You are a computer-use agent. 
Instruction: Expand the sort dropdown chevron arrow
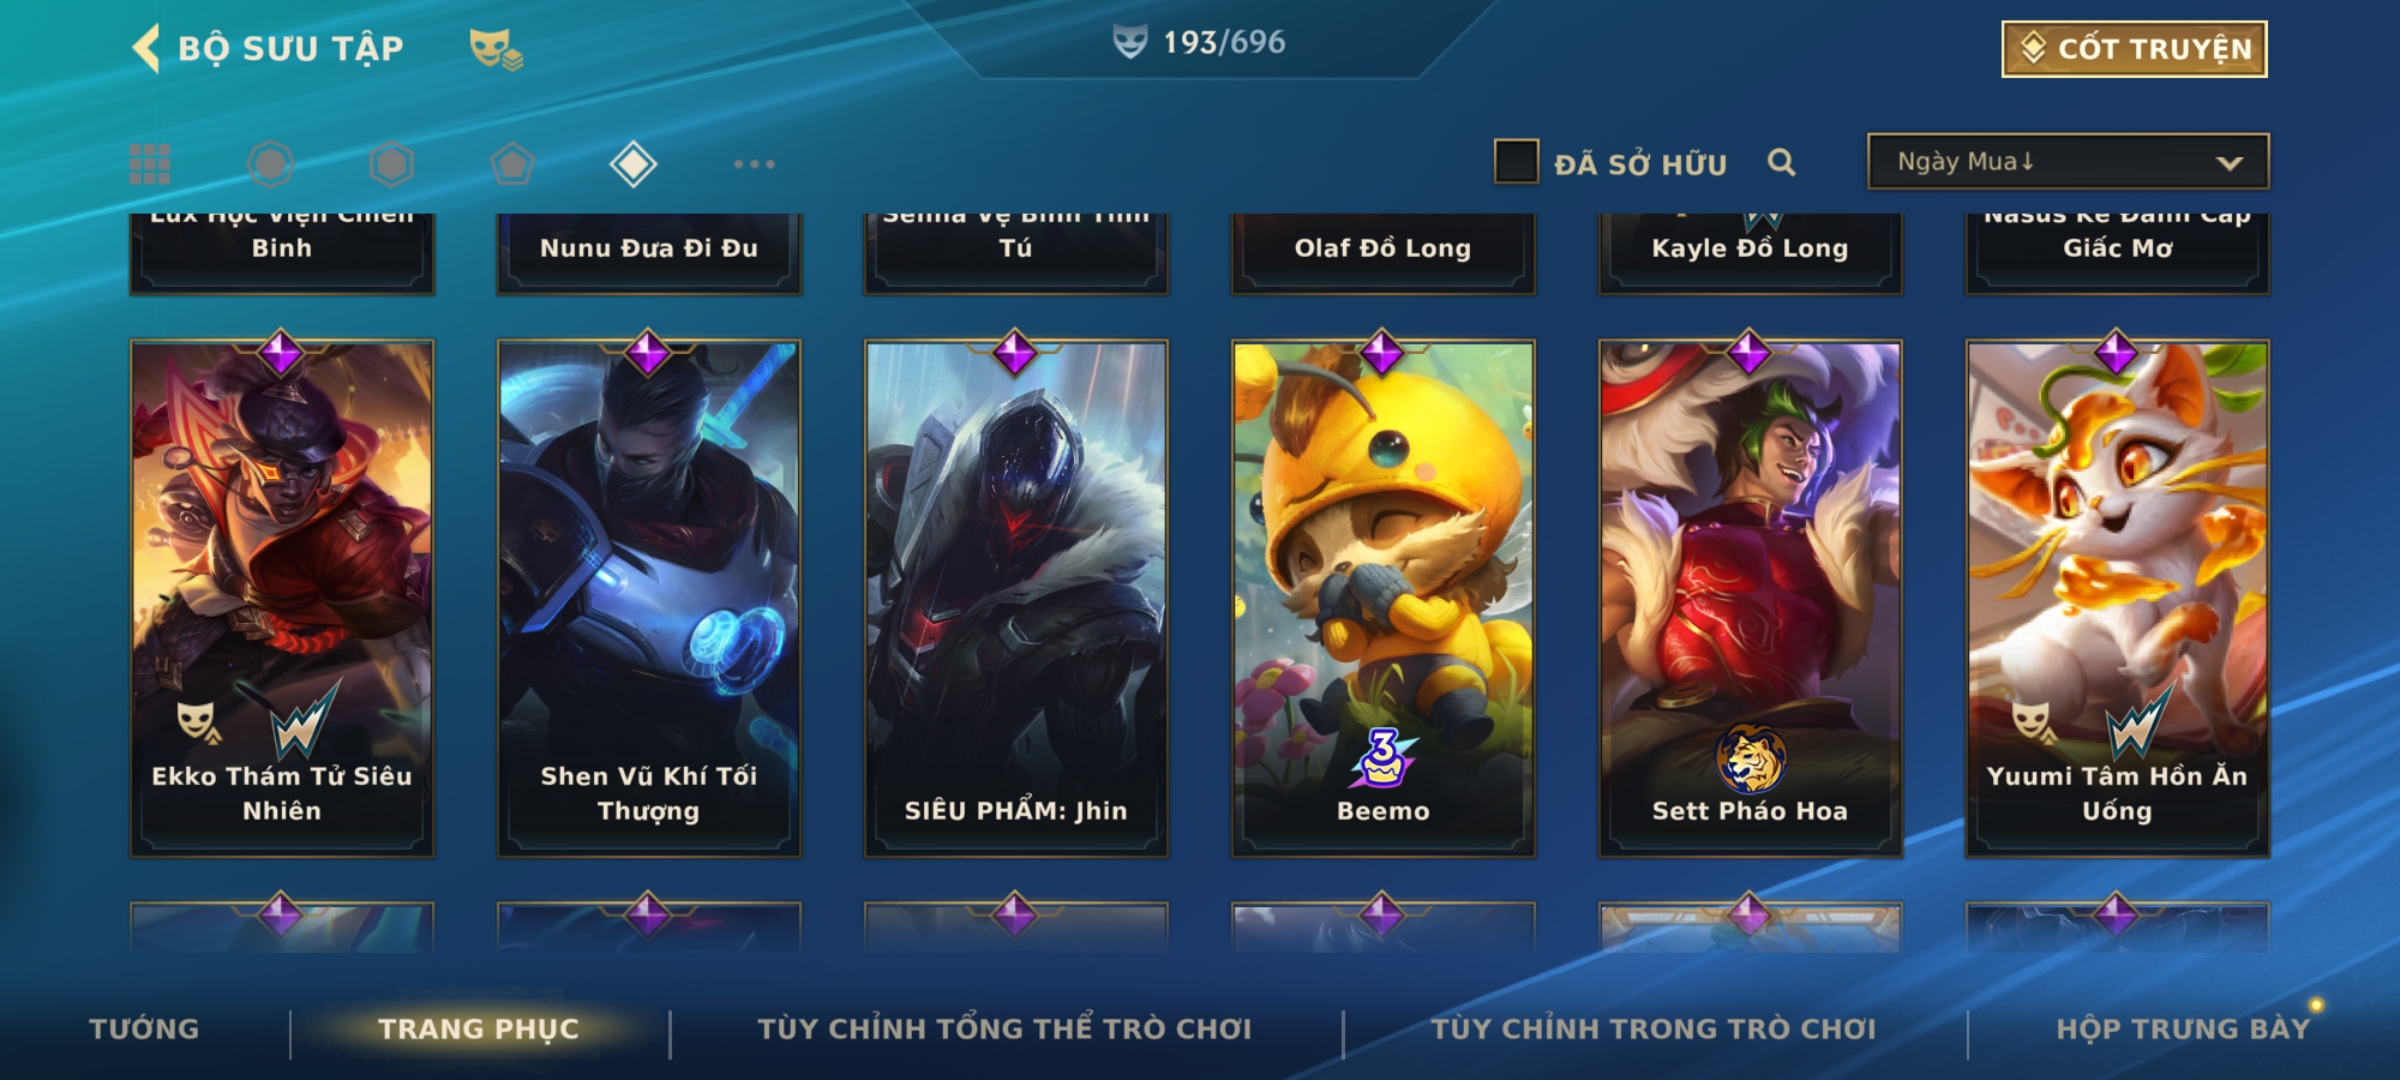[x=2229, y=163]
